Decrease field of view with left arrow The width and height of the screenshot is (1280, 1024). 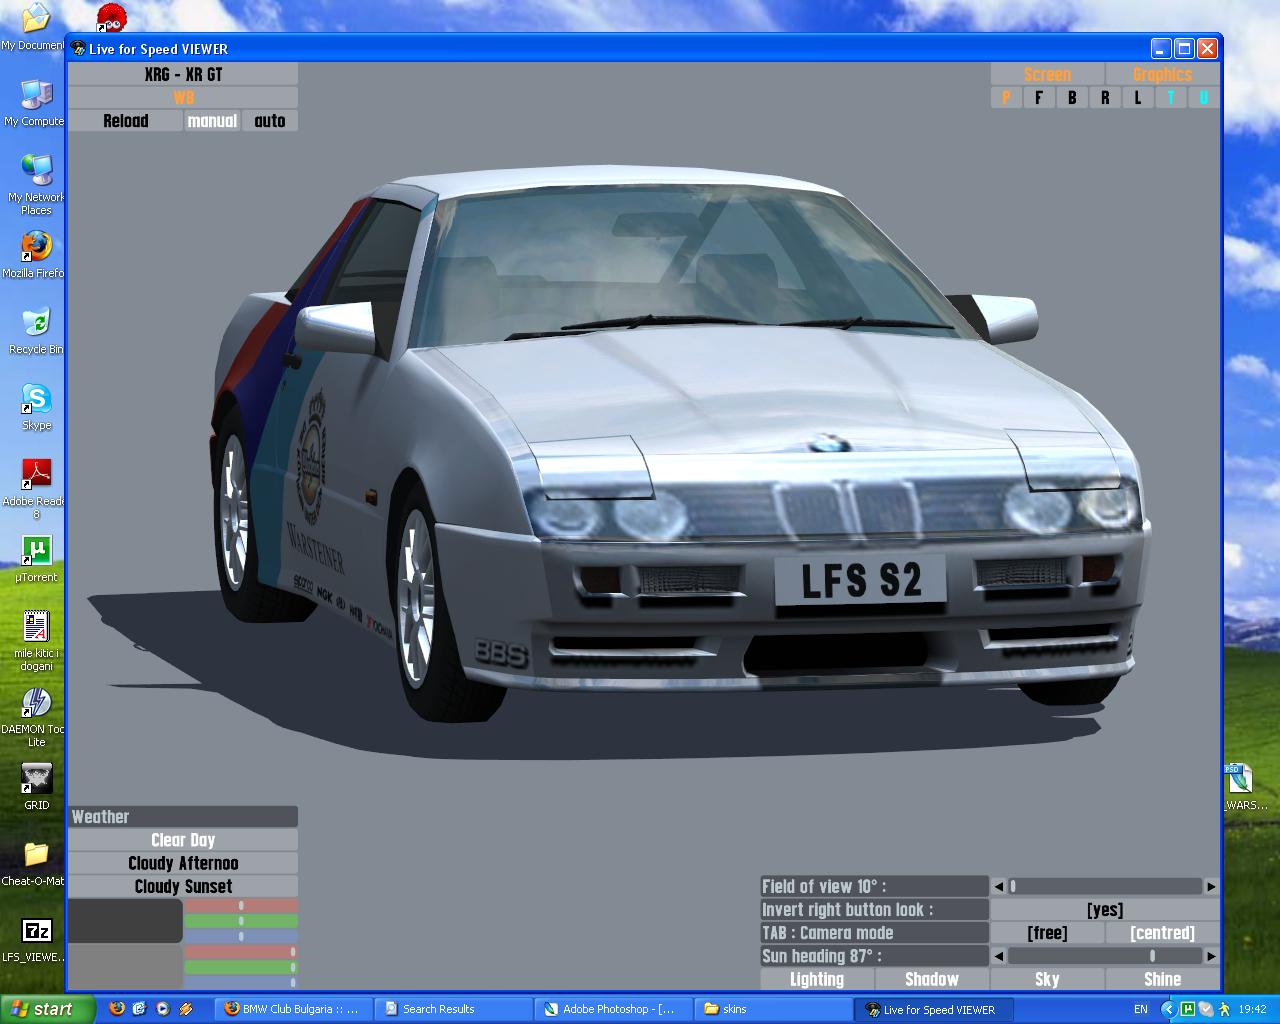click(998, 887)
